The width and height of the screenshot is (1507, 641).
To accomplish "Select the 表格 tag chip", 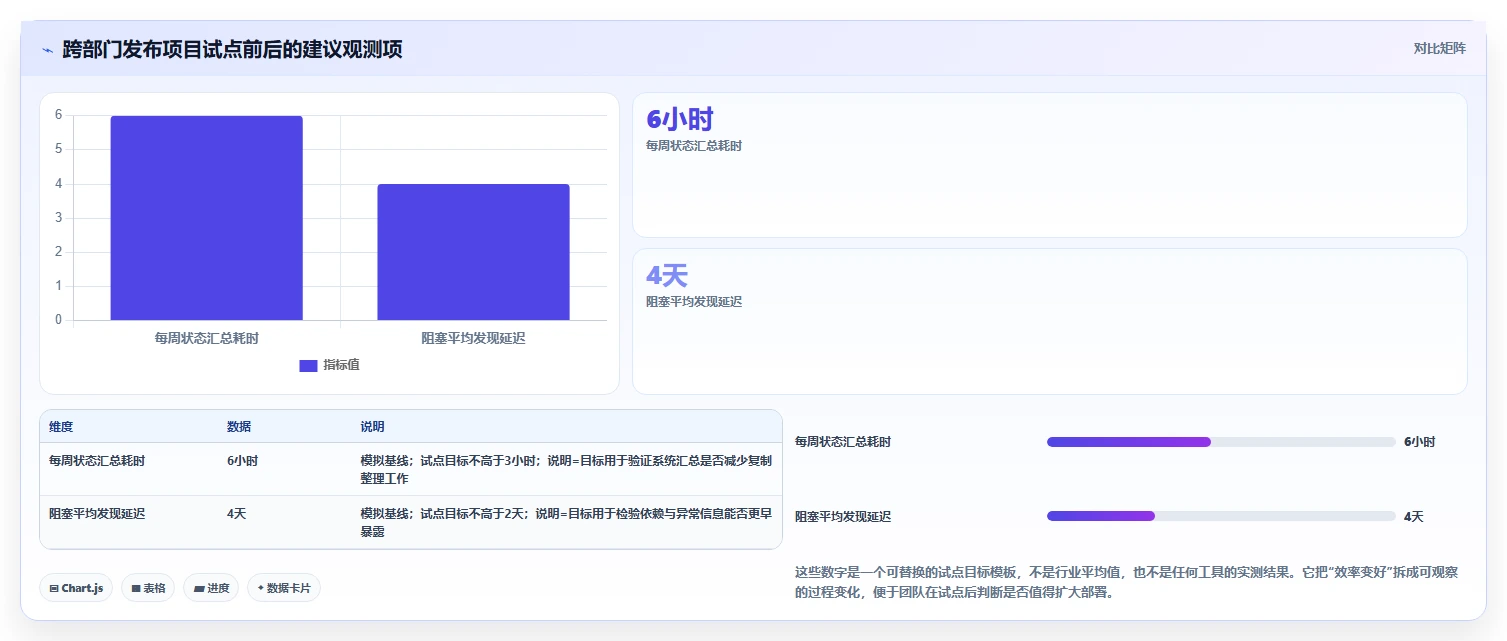I will (148, 588).
